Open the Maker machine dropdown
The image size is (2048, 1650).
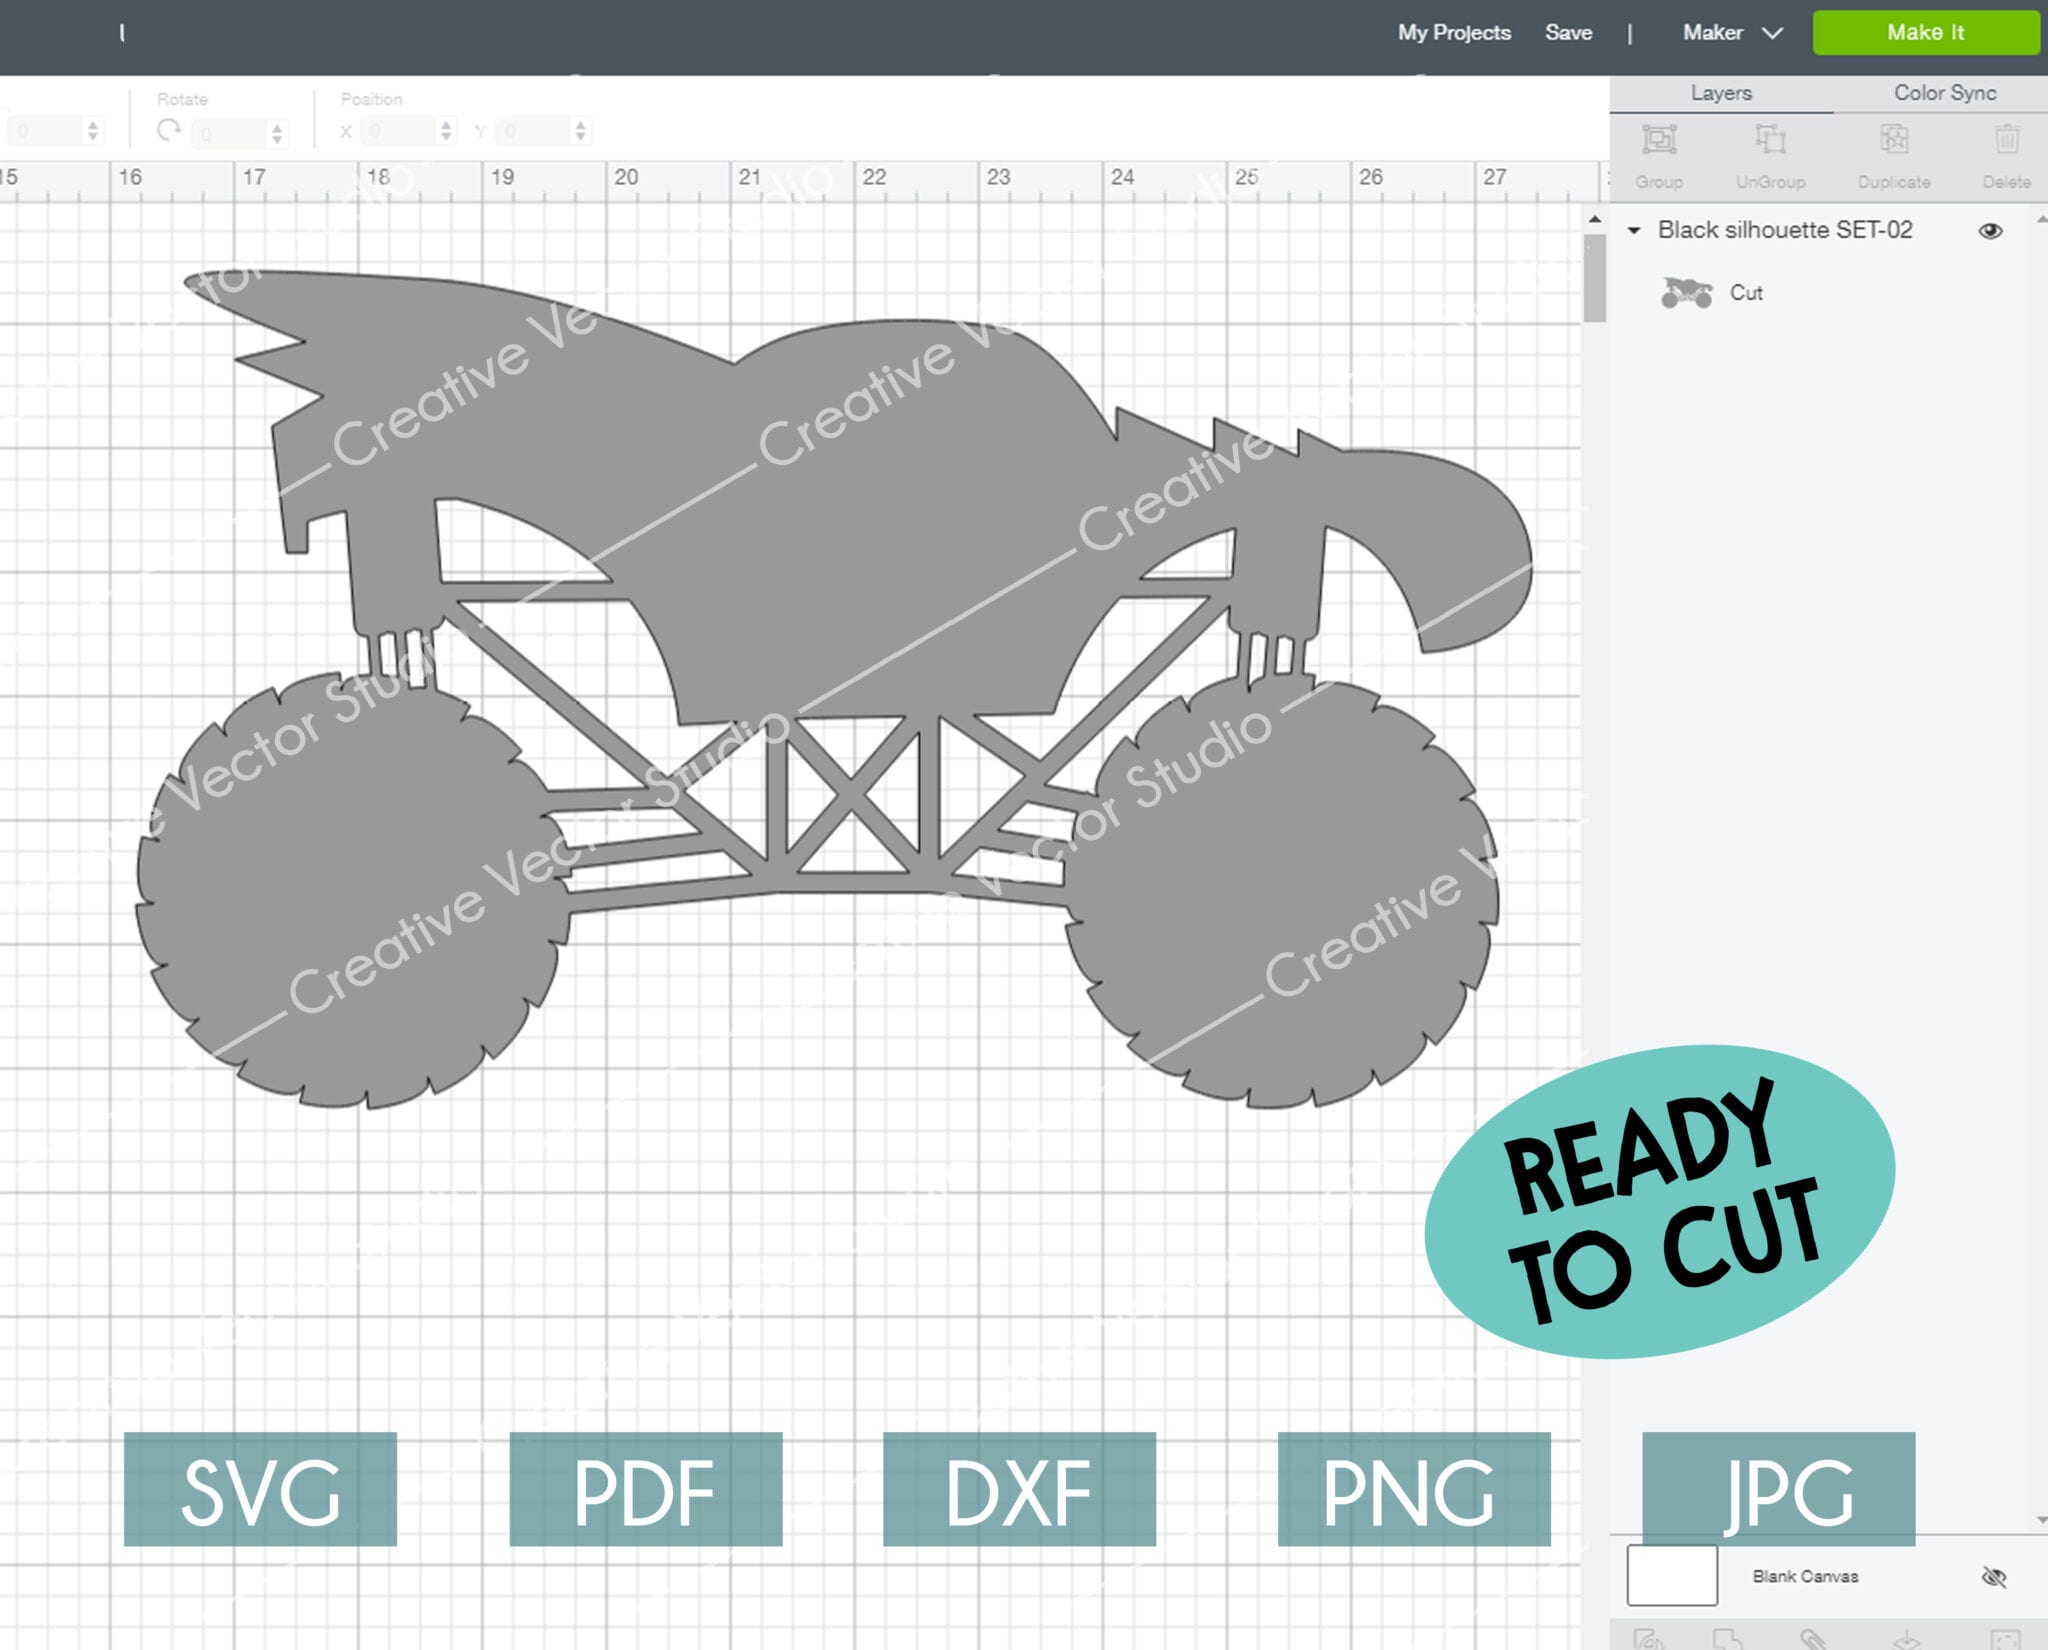pos(1732,32)
